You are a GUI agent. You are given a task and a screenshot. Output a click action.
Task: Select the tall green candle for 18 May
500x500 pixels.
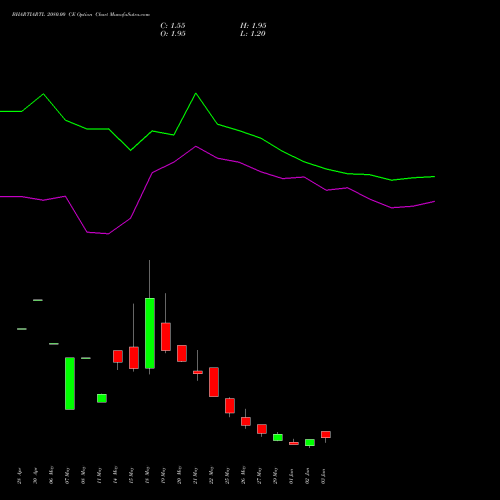point(150,333)
